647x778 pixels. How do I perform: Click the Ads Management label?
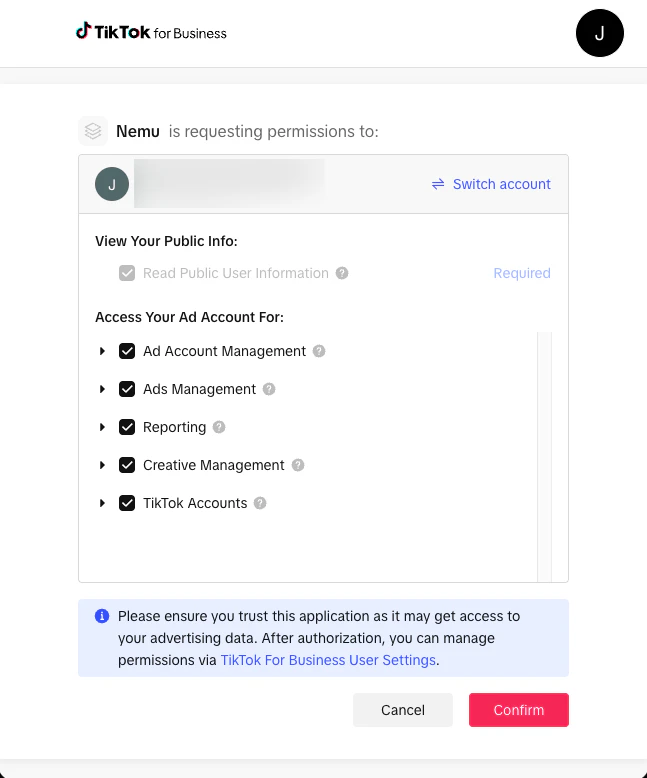[x=199, y=389]
